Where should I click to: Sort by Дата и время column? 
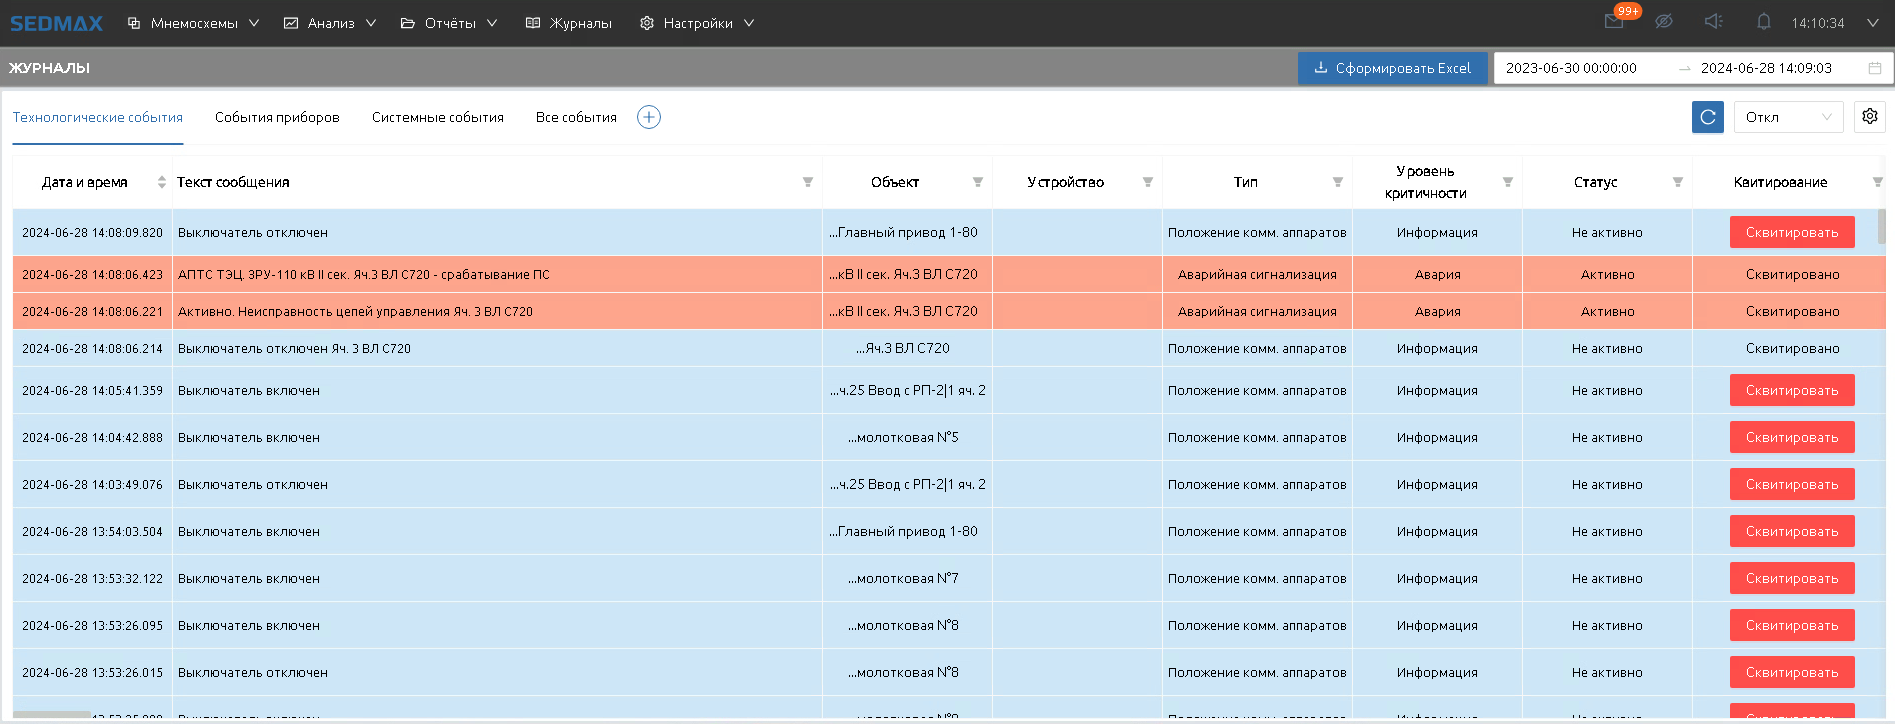162,182
